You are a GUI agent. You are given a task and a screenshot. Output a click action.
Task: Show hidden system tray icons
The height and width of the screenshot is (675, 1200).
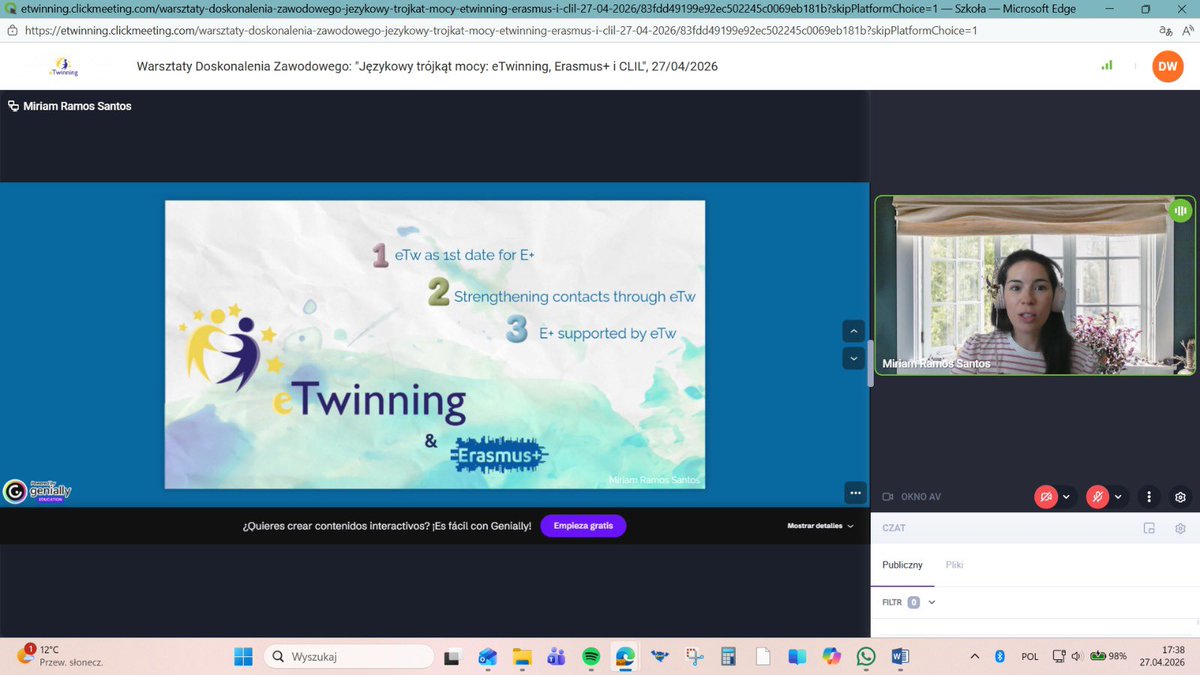[x=975, y=656]
